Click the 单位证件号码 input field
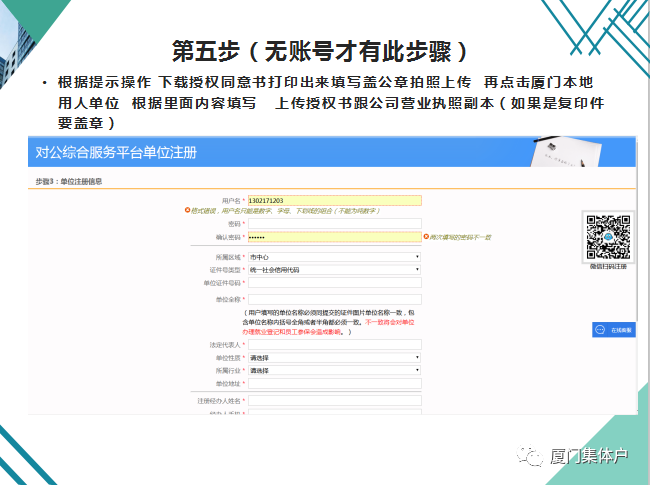The width and height of the screenshot is (650, 485). click(334, 283)
